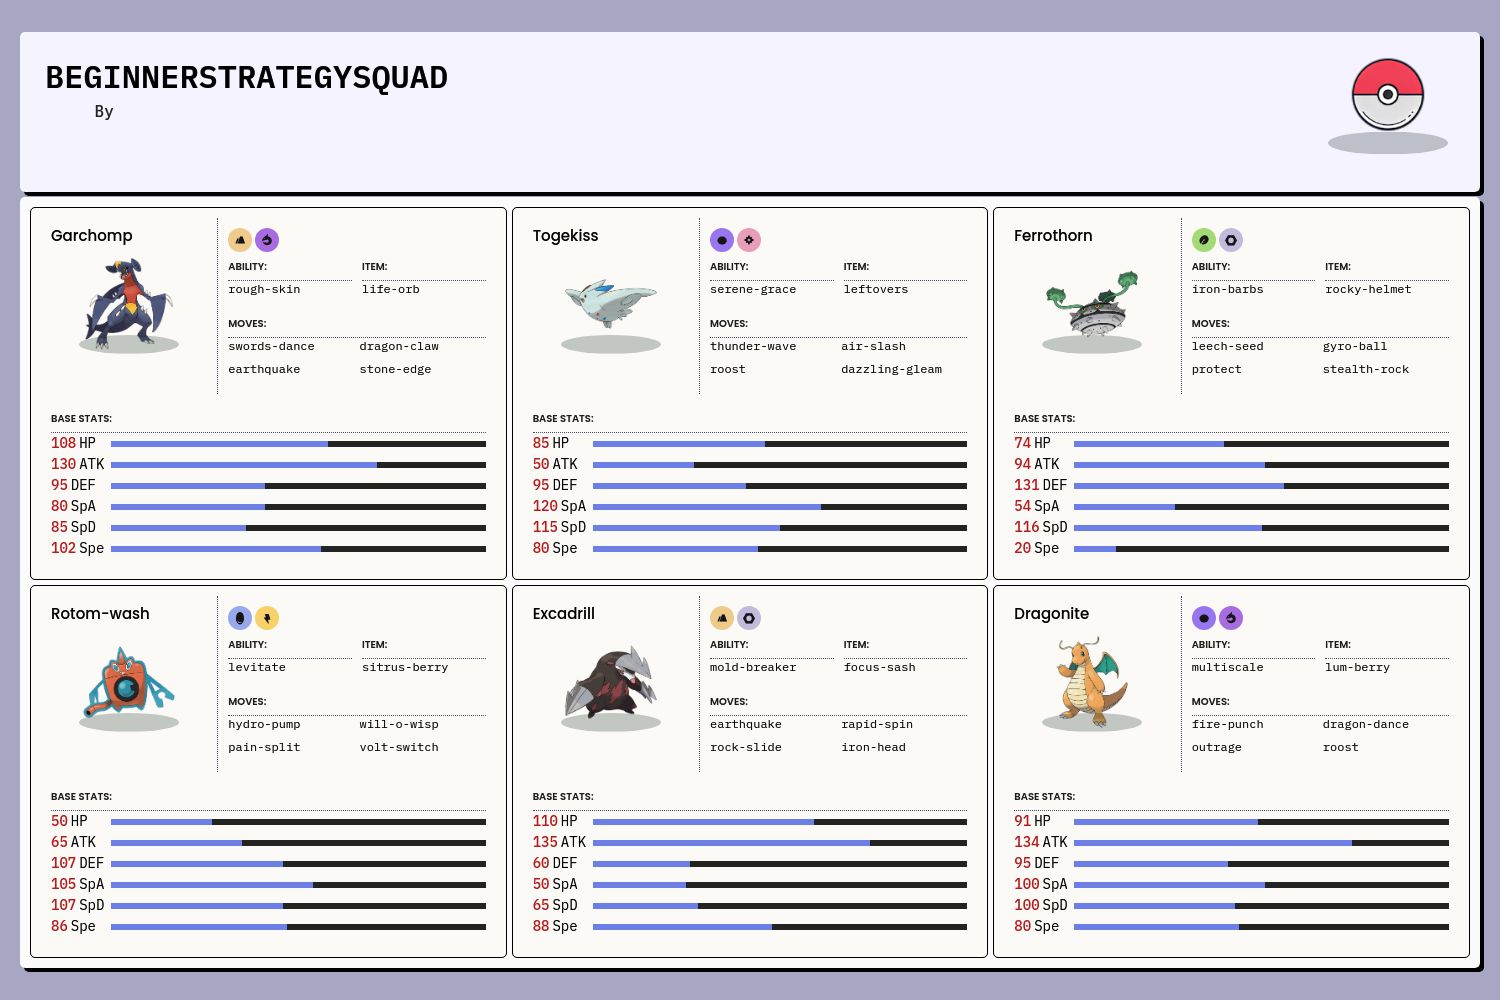Viewport: 1500px width, 1000px height.
Task: Click the Rotom-wash sprite image
Action: [129, 682]
